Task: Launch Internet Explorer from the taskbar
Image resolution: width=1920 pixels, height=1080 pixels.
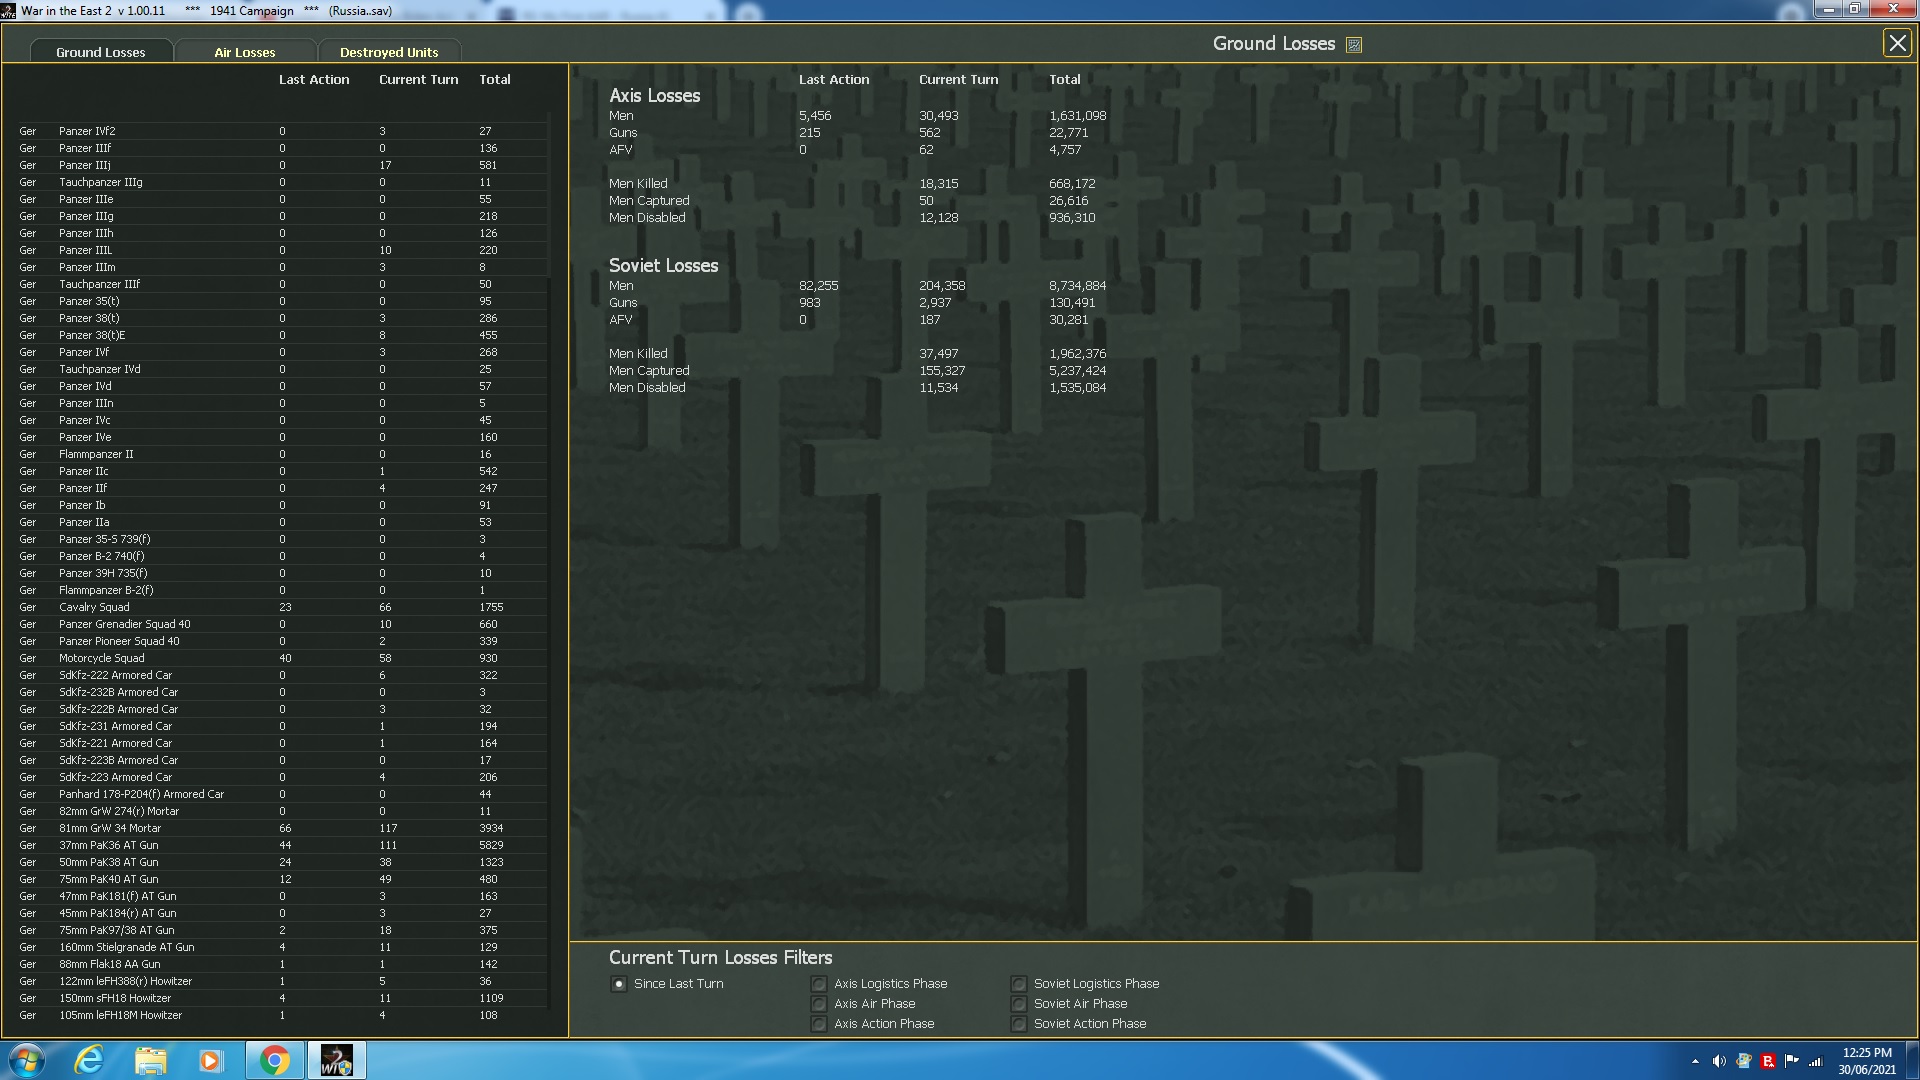Action: coord(88,1059)
